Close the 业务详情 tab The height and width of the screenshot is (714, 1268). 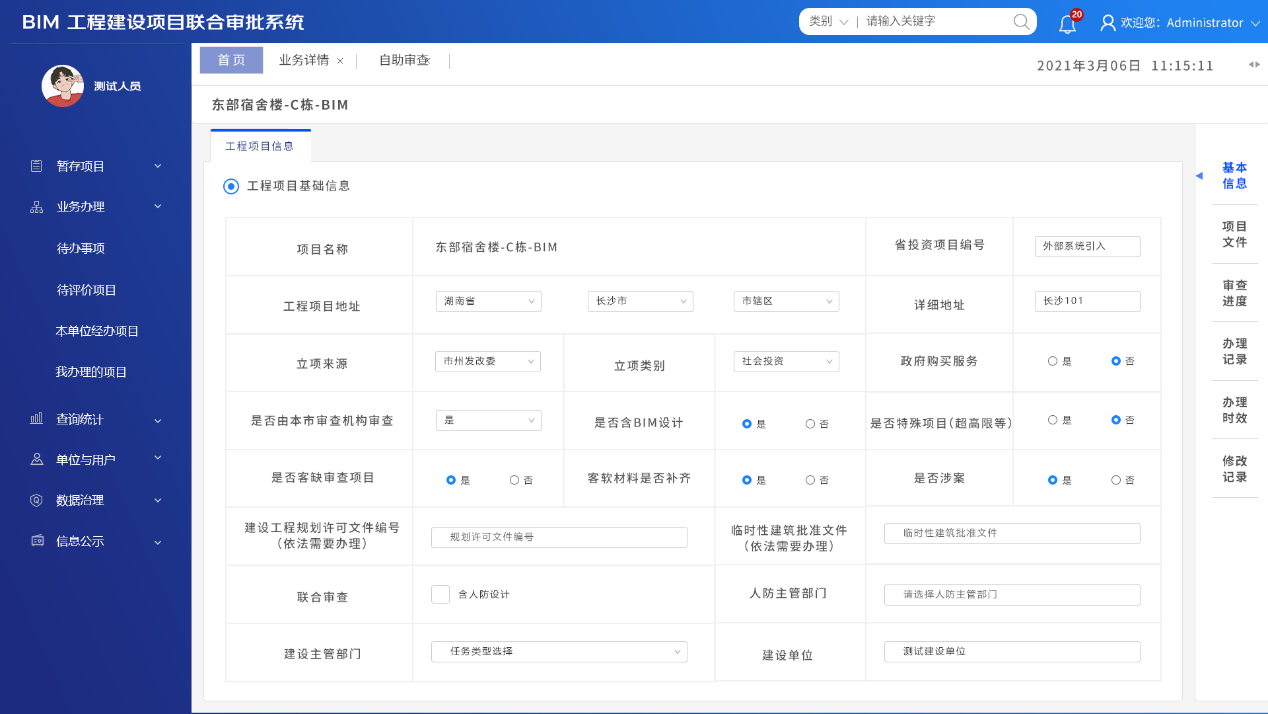click(x=340, y=61)
